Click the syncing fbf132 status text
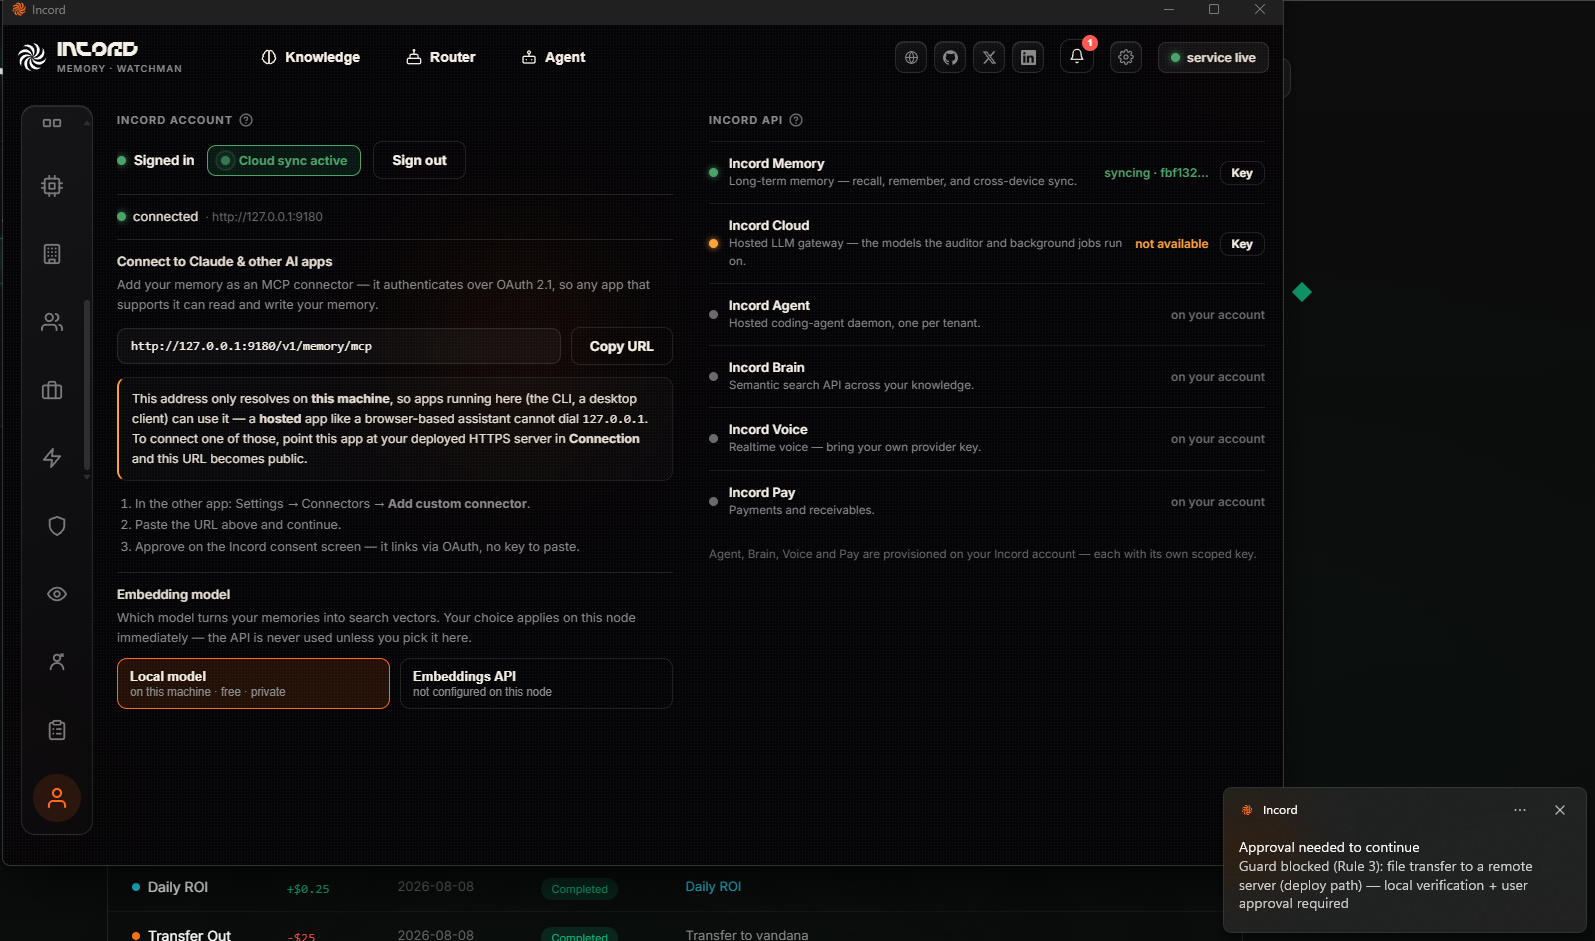The image size is (1595, 941). [1156, 173]
